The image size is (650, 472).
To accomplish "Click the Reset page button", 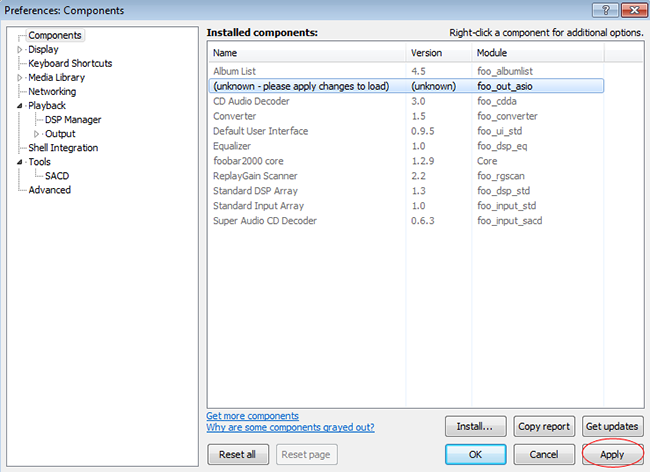I will pyautogui.click(x=306, y=455).
